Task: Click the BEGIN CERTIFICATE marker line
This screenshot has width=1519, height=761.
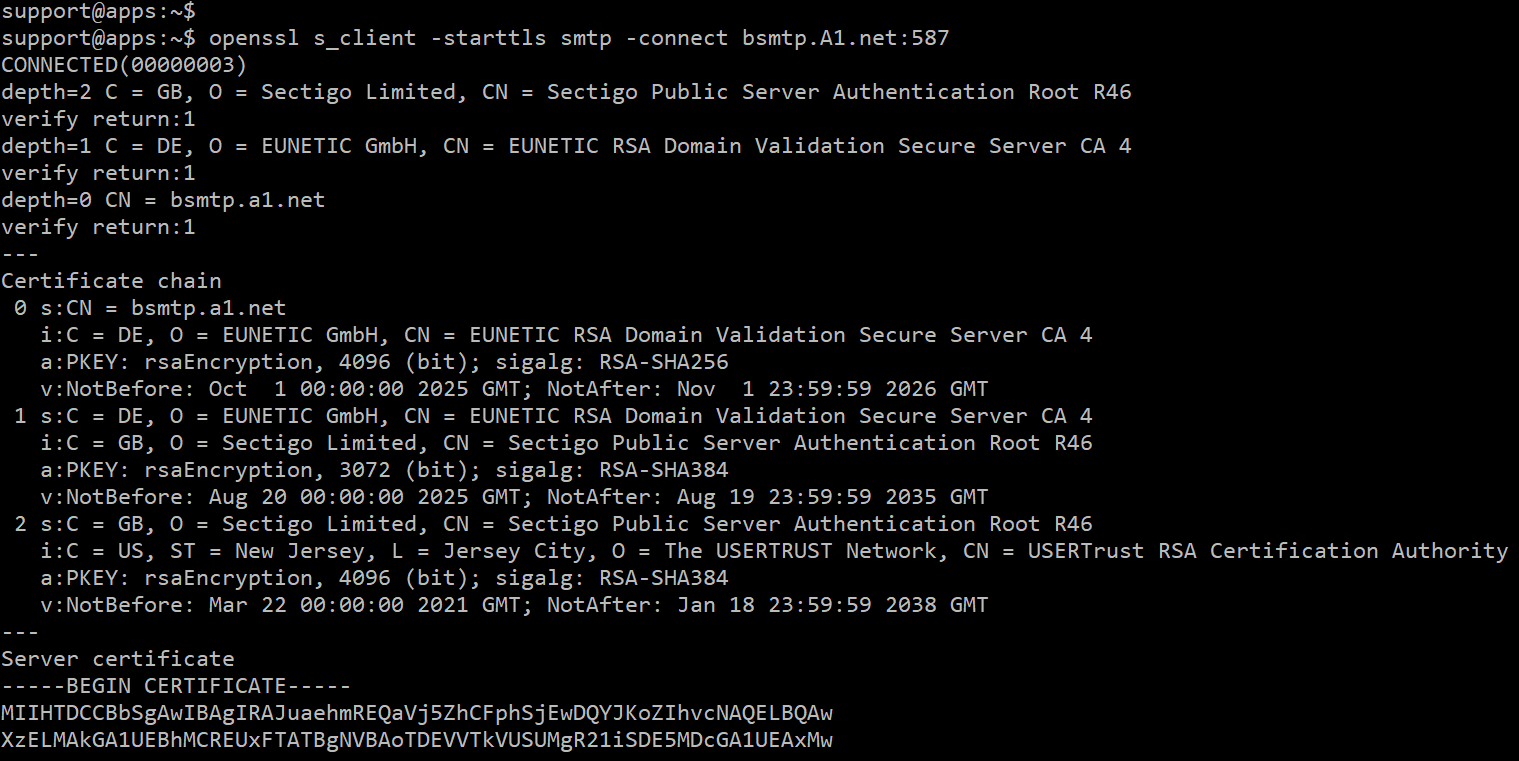Action: (176, 686)
